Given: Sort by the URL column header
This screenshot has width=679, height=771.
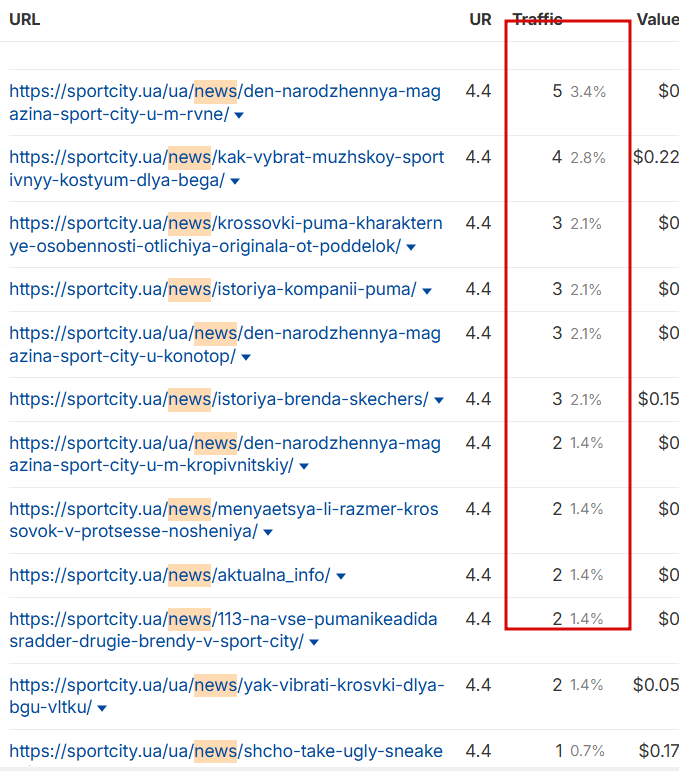Looking at the screenshot, I should 25,20.
